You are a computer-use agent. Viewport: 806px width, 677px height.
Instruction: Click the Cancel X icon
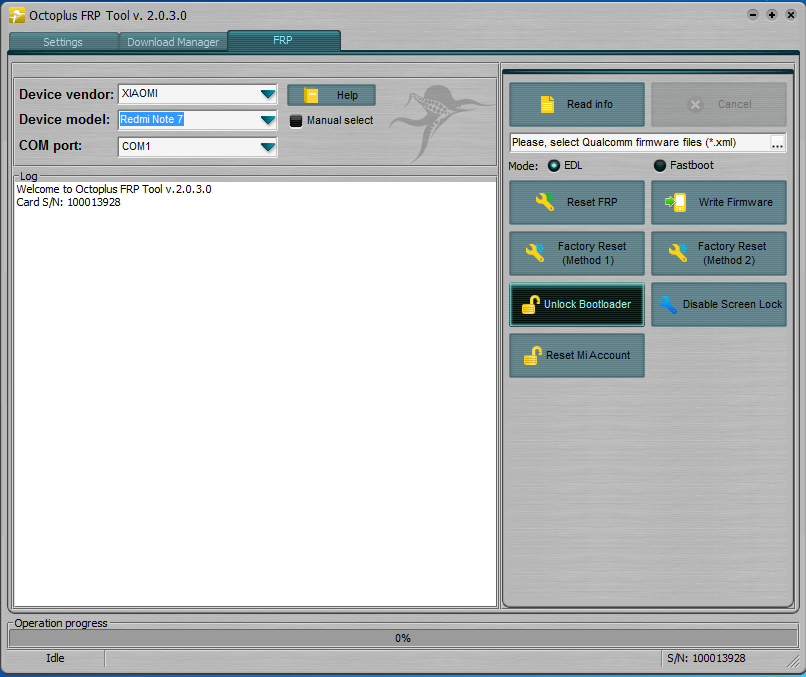point(695,104)
